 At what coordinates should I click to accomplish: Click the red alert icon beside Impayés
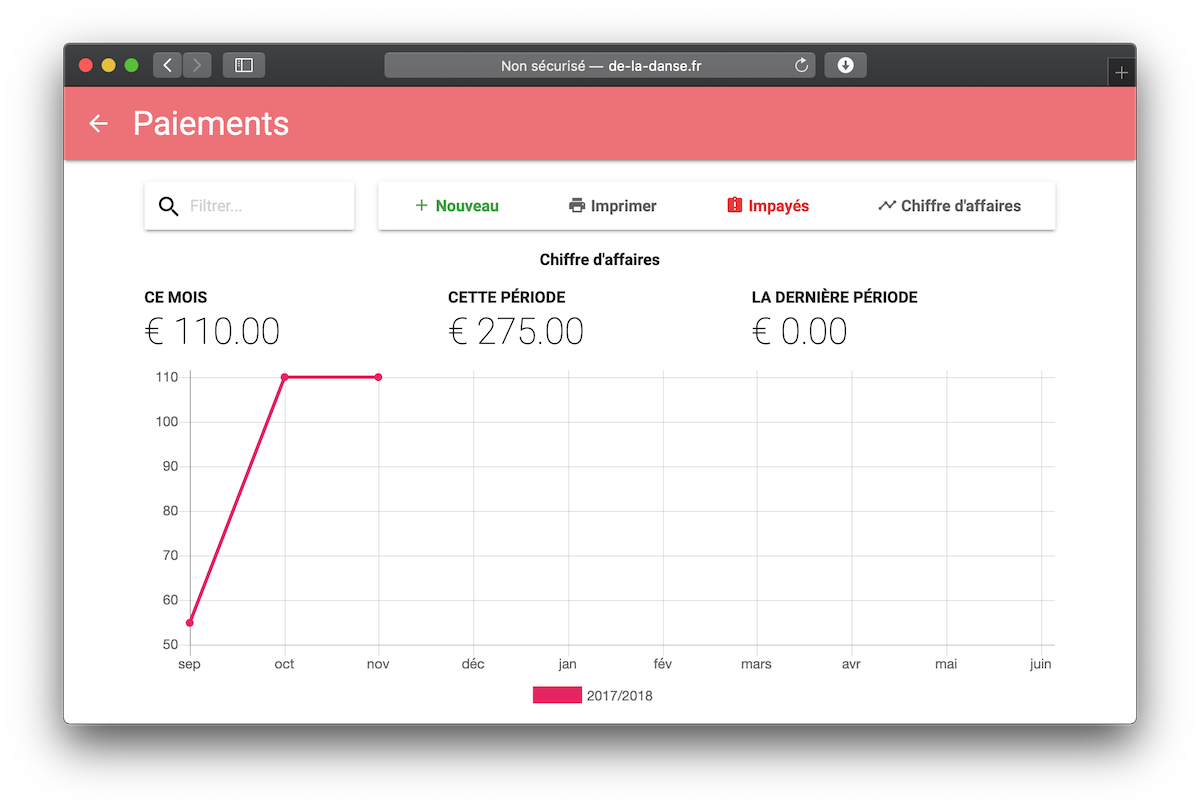(x=735, y=206)
